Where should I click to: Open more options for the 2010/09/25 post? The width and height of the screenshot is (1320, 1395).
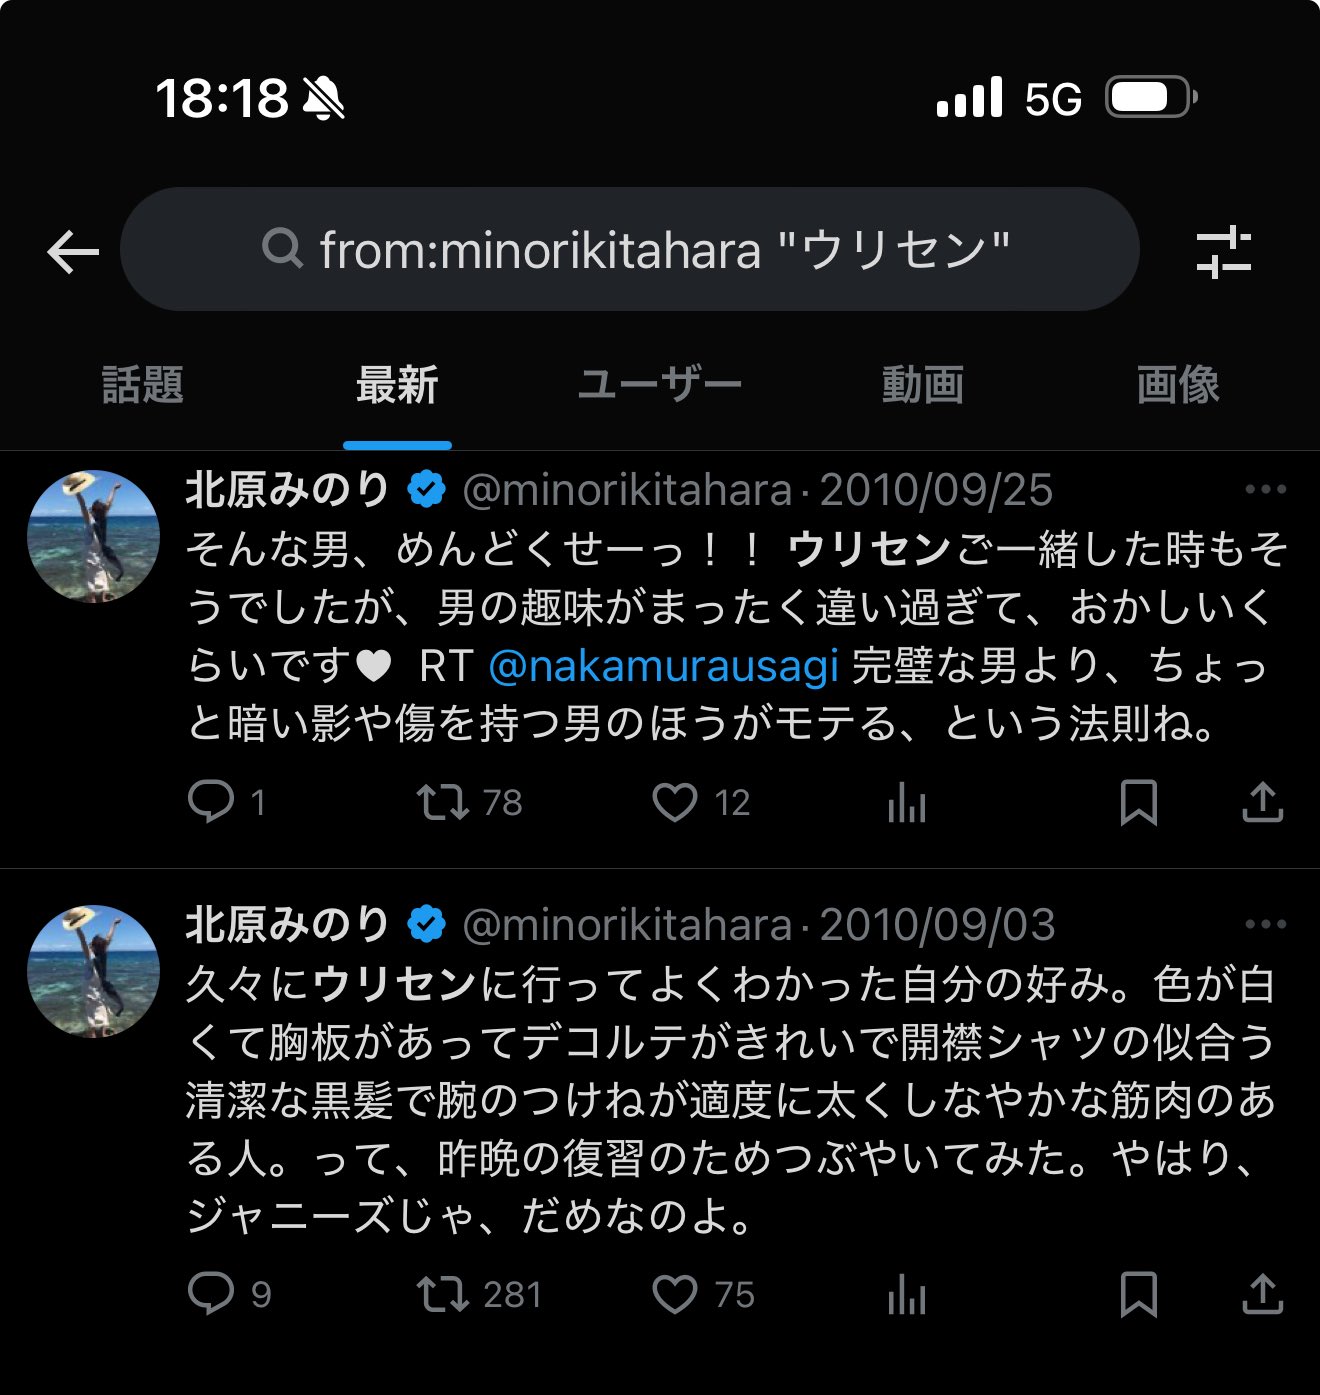tap(1265, 490)
